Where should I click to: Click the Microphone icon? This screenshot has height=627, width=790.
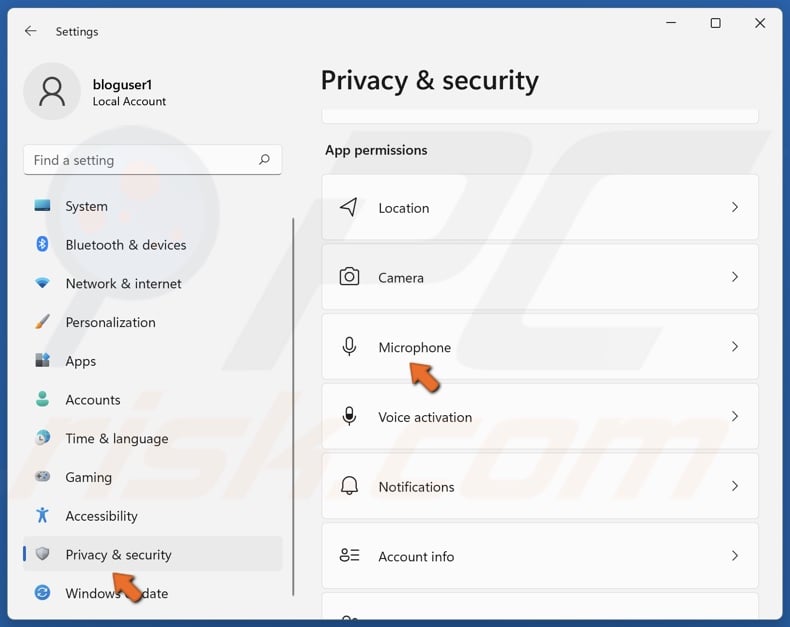349,347
